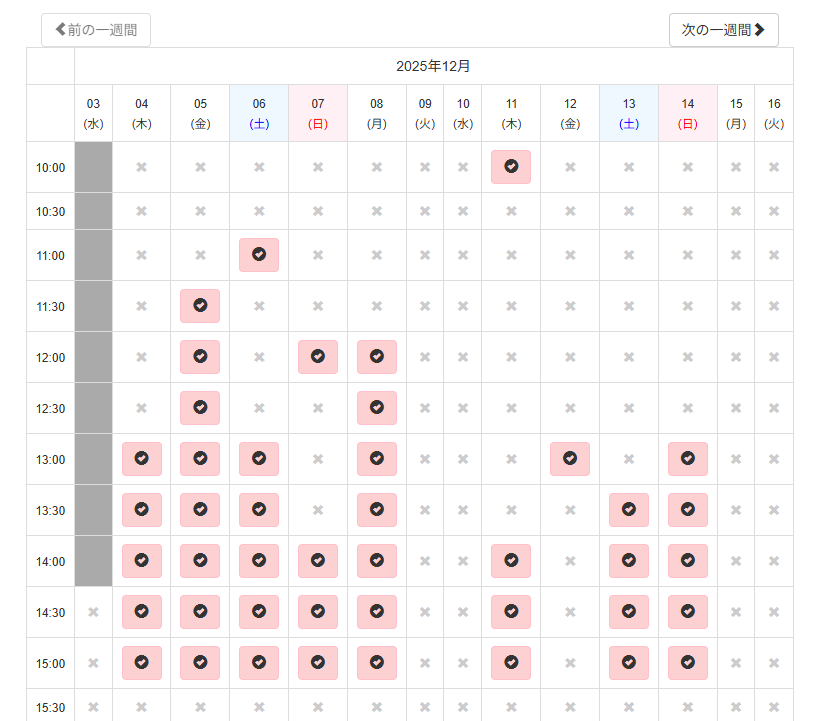The height and width of the screenshot is (721, 825).
Task: Pick the 11 (木) 14:00 available slot
Action: coord(511,561)
